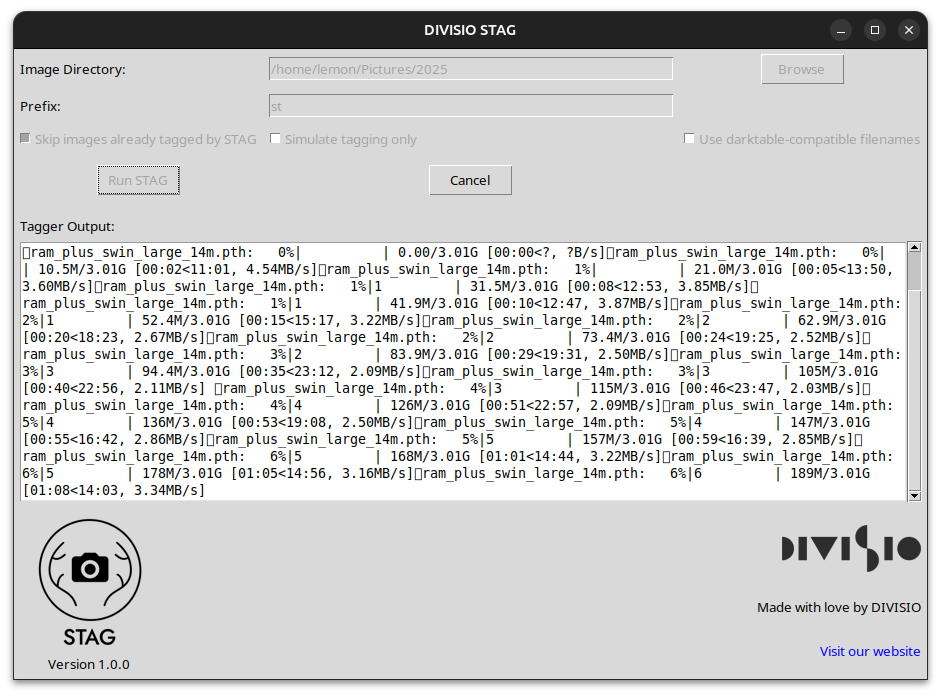Click the Made with love by DIVISIO text
This screenshot has width=941, height=696.
[838, 607]
